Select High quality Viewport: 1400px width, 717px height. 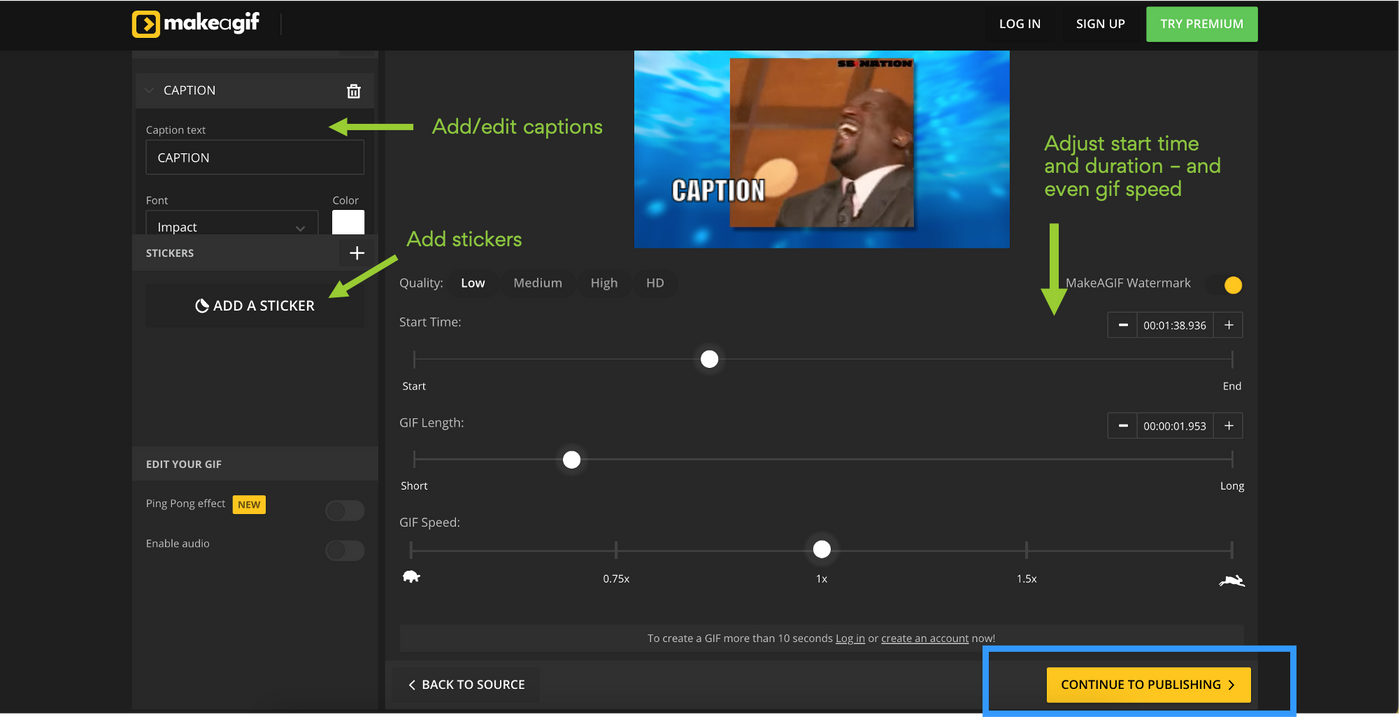(604, 283)
